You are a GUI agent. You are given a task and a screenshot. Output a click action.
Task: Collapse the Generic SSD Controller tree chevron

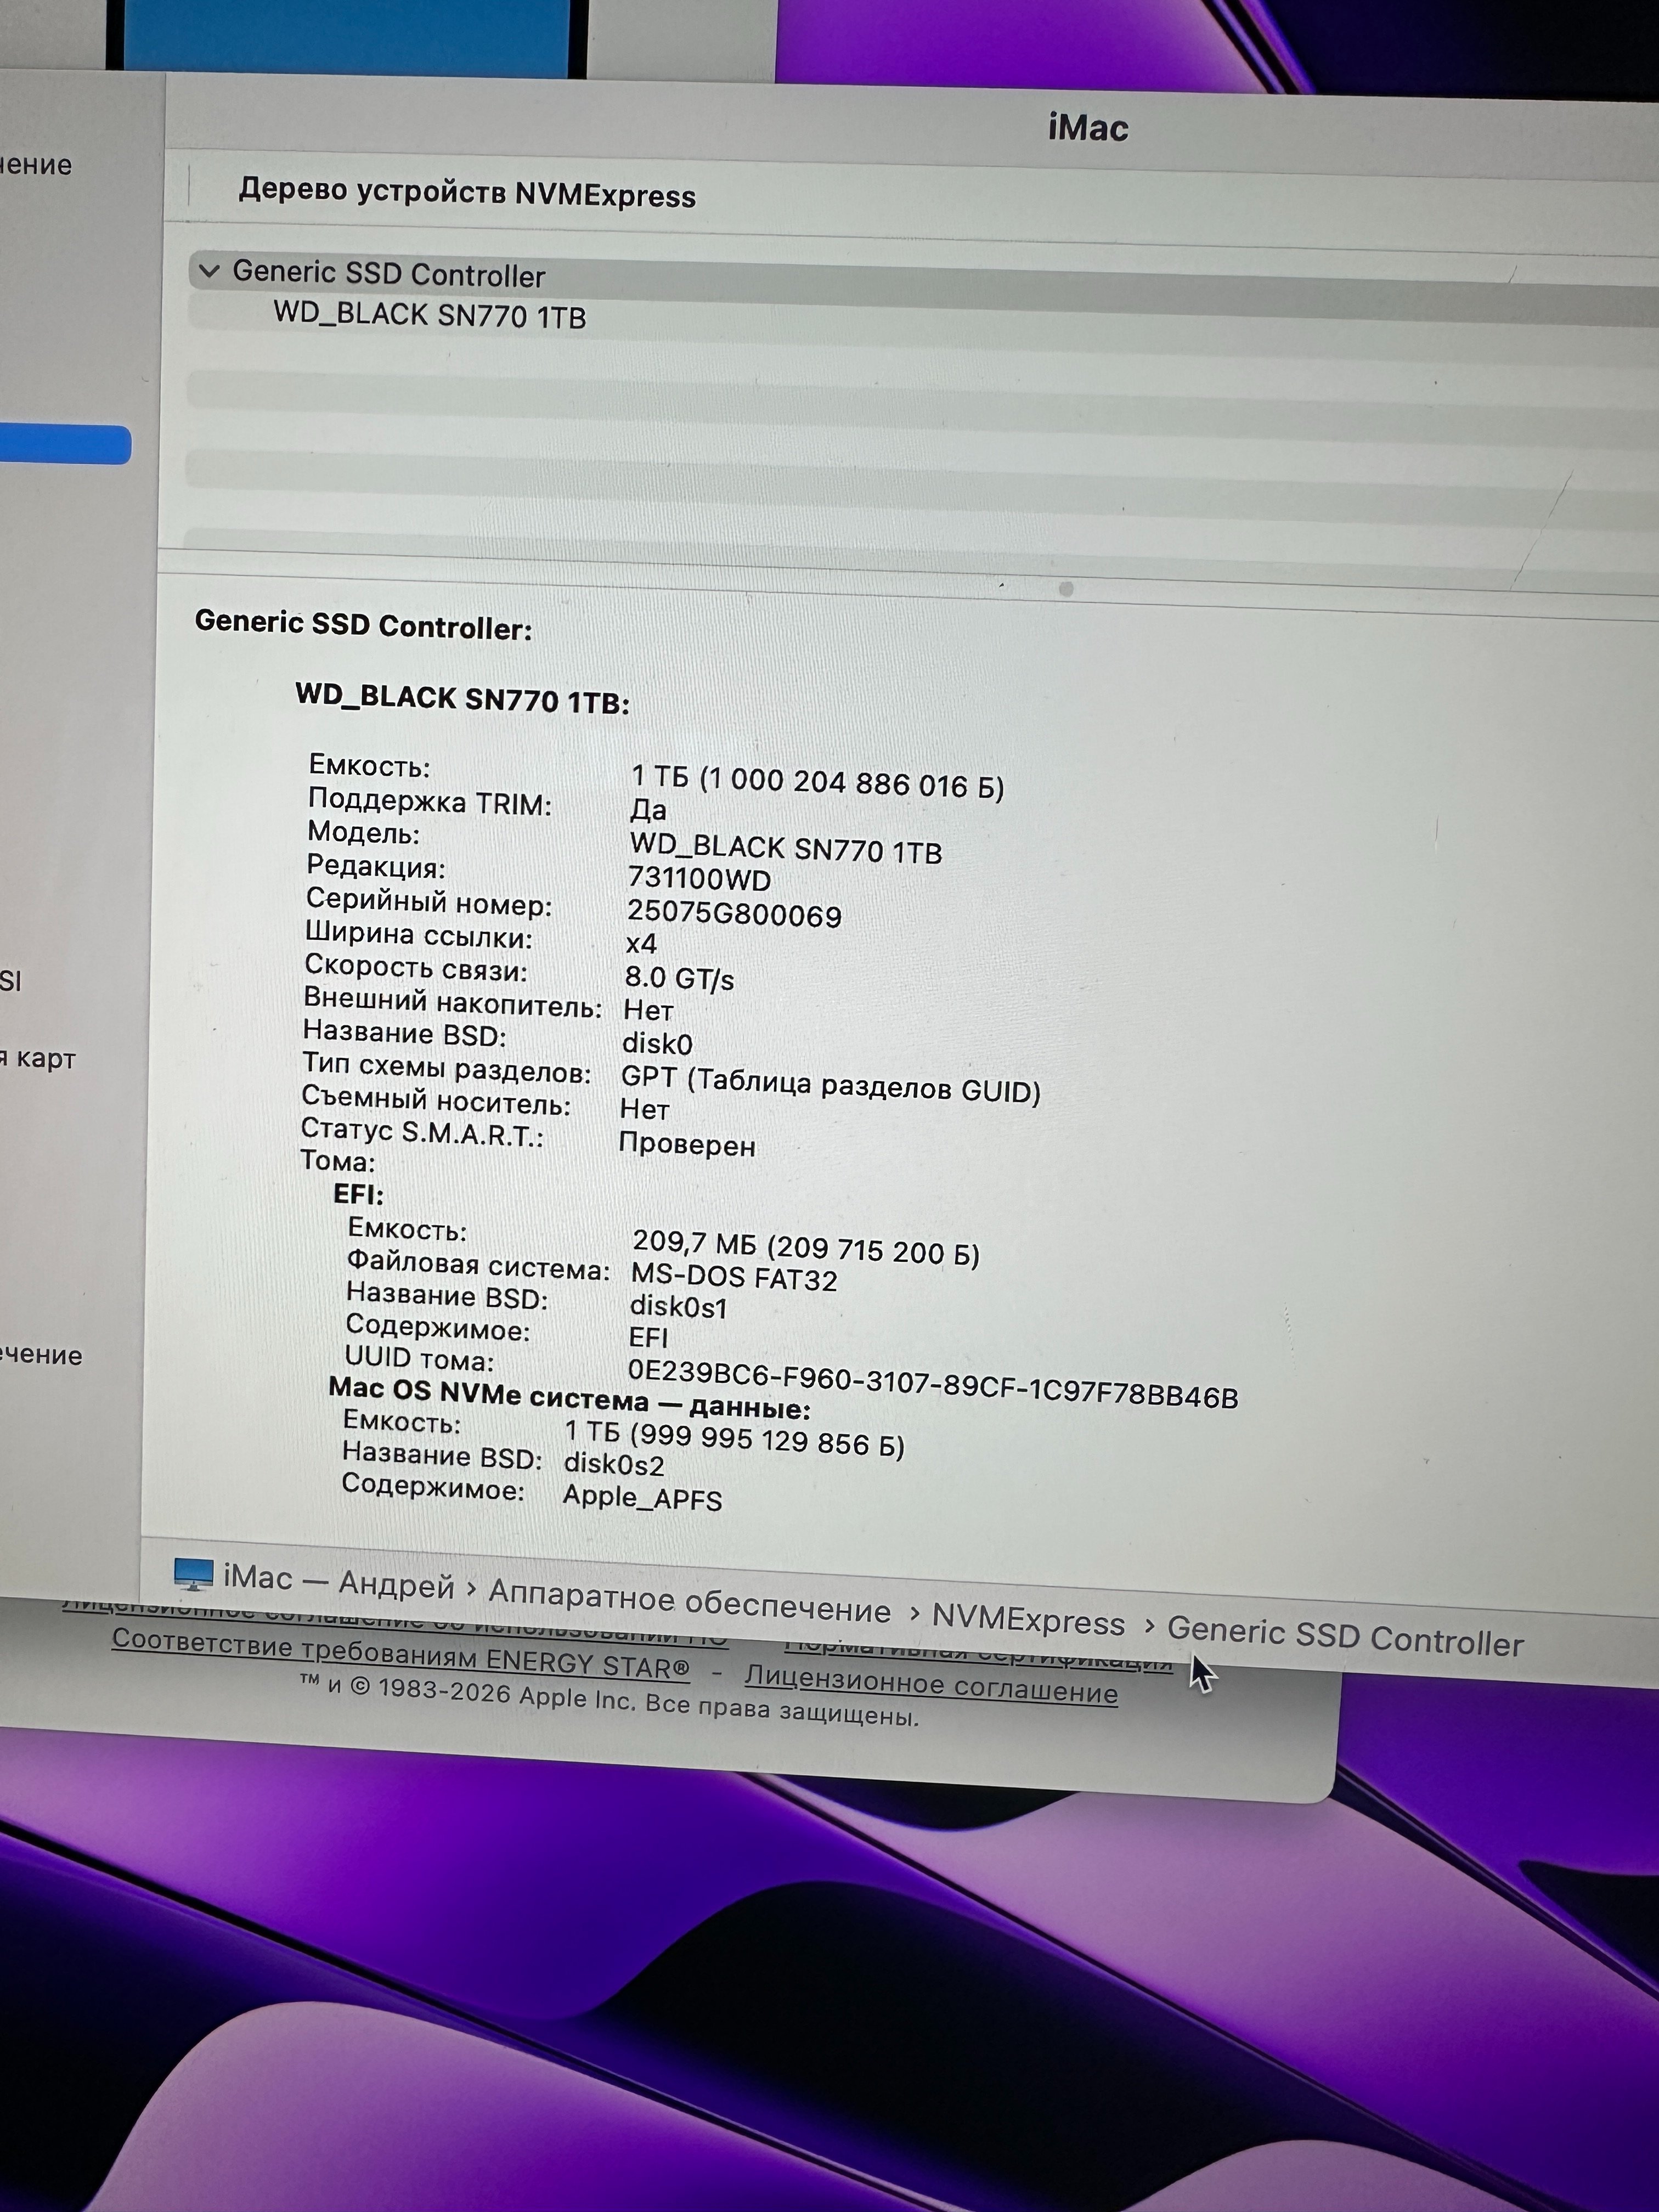[x=209, y=270]
